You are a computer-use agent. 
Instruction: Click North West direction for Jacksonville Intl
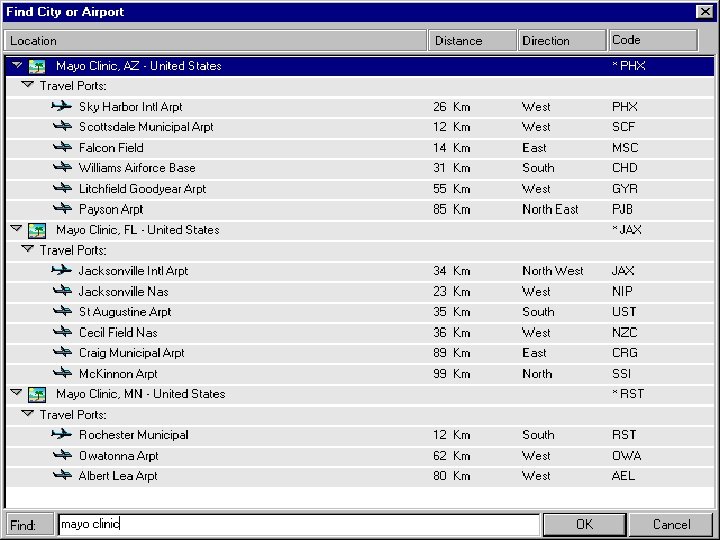552,271
